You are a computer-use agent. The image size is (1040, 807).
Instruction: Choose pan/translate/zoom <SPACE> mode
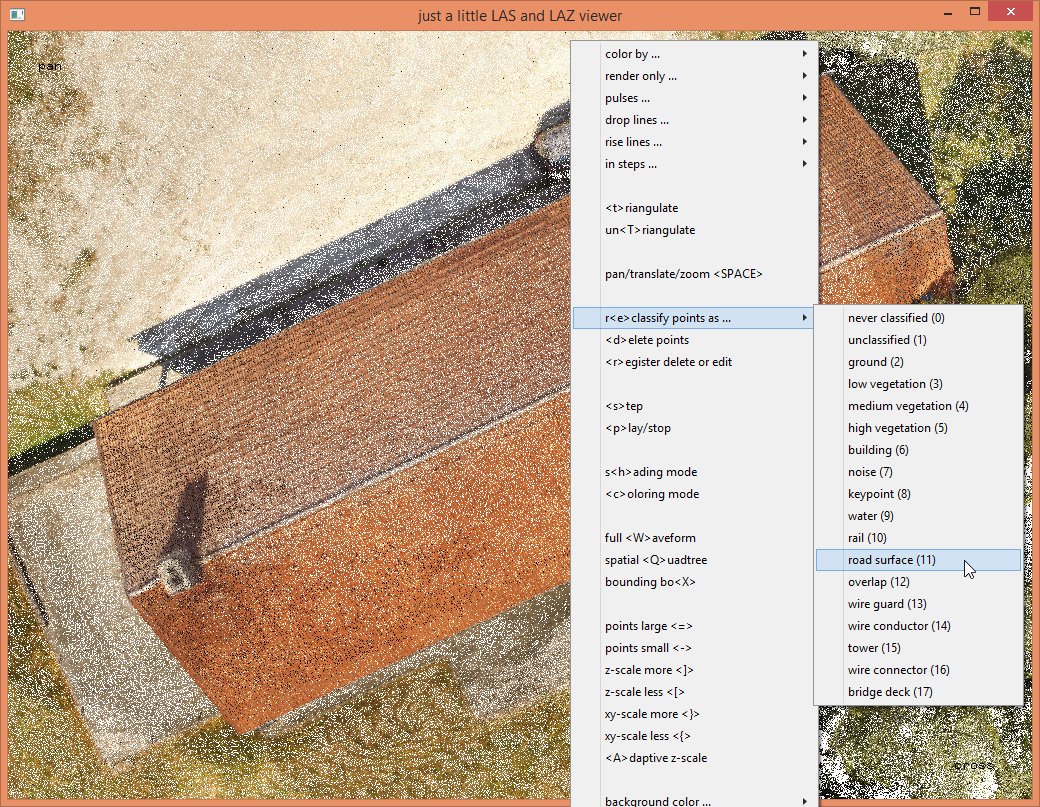point(684,274)
